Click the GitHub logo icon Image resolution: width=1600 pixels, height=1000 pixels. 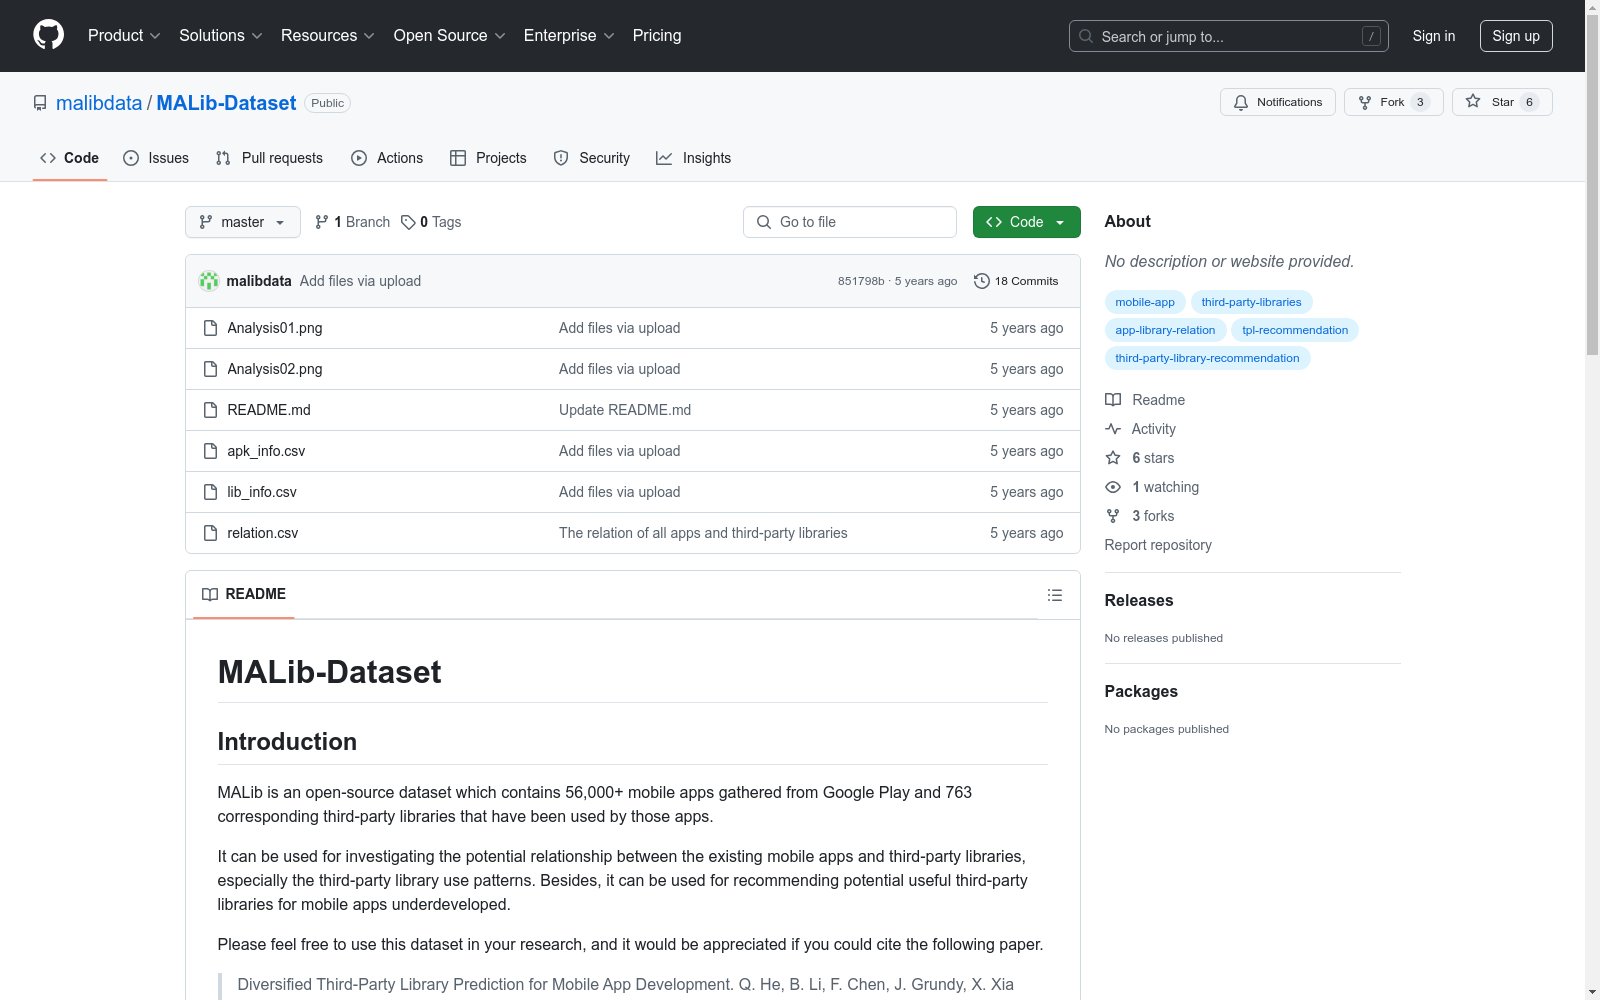click(x=48, y=35)
